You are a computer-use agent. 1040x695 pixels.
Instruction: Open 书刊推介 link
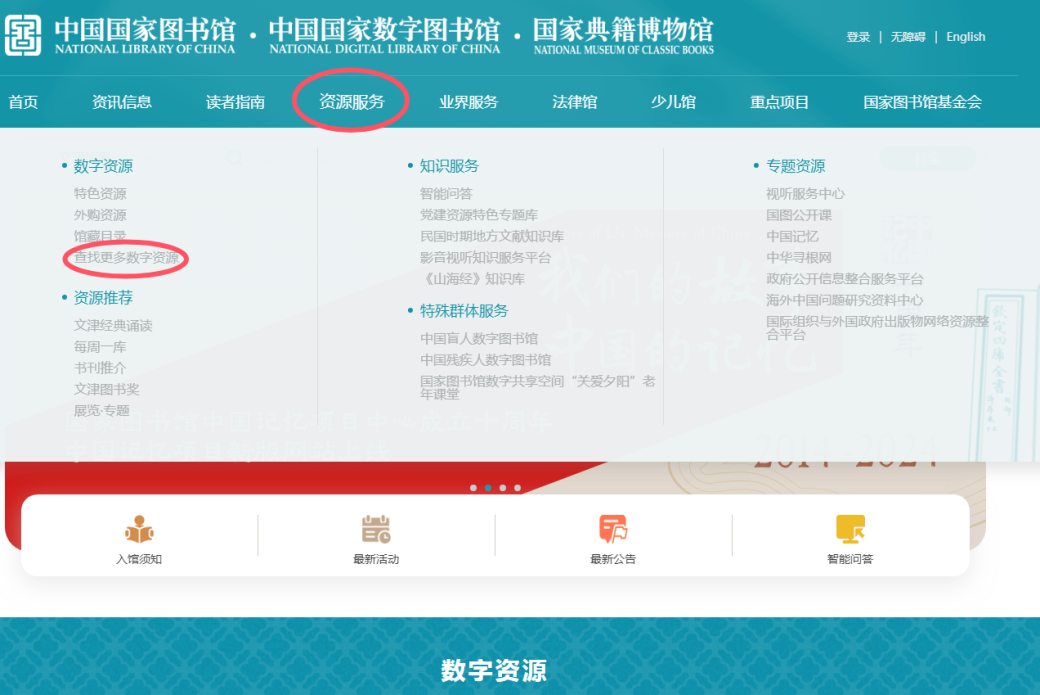click(x=100, y=368)
